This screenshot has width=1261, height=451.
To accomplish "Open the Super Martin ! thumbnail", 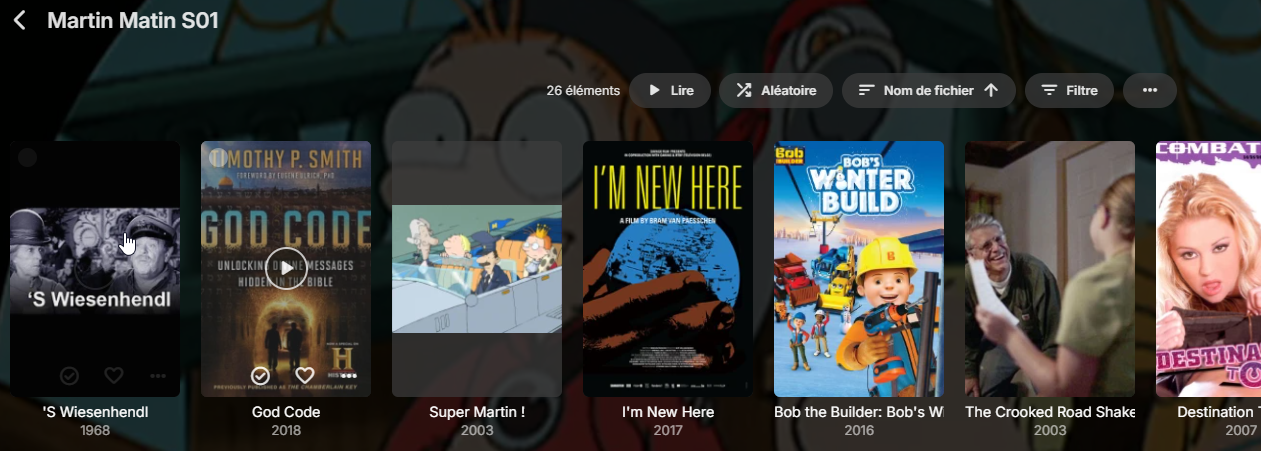I will click(x=477, y=268).
